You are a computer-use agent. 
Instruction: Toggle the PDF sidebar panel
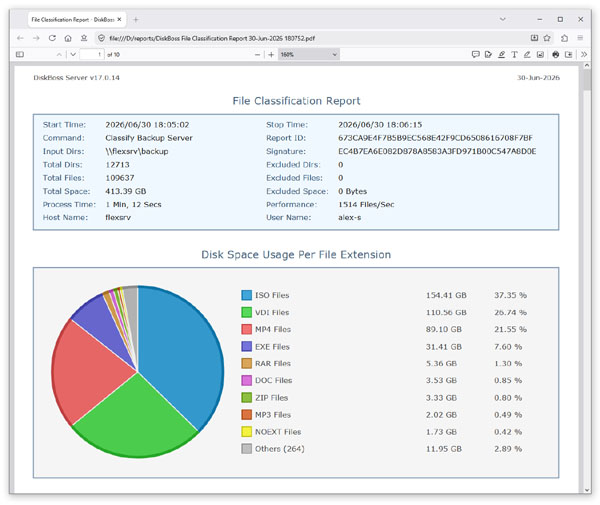tap(20, 55)
